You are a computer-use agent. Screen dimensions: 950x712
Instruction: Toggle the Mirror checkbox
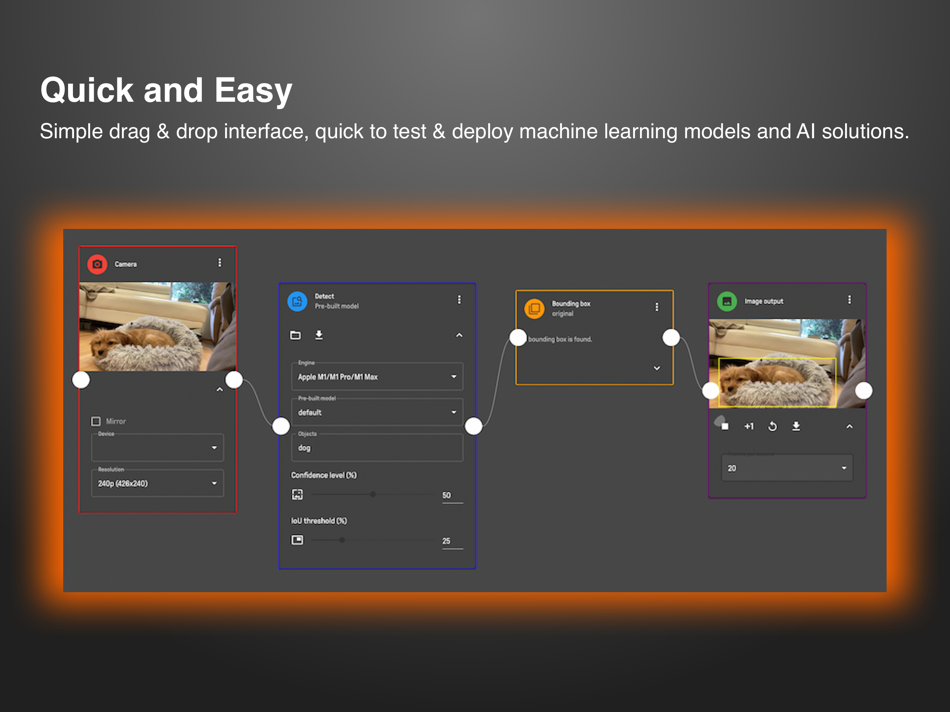(x=96, y=421)
